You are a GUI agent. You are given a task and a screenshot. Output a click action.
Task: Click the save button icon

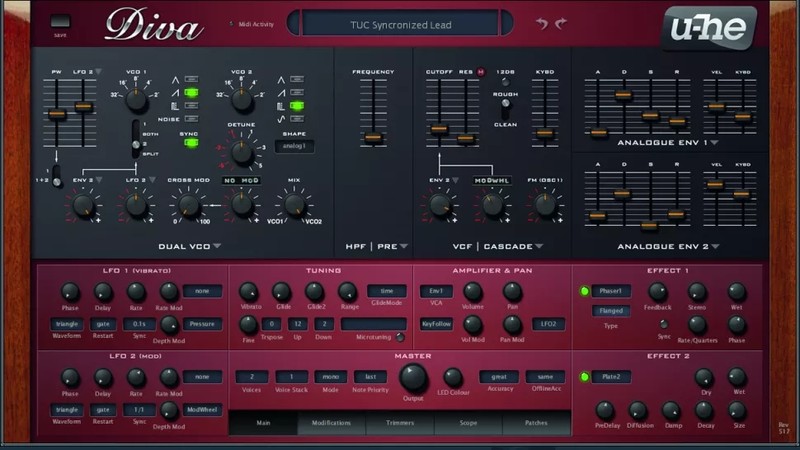[60, 21]
